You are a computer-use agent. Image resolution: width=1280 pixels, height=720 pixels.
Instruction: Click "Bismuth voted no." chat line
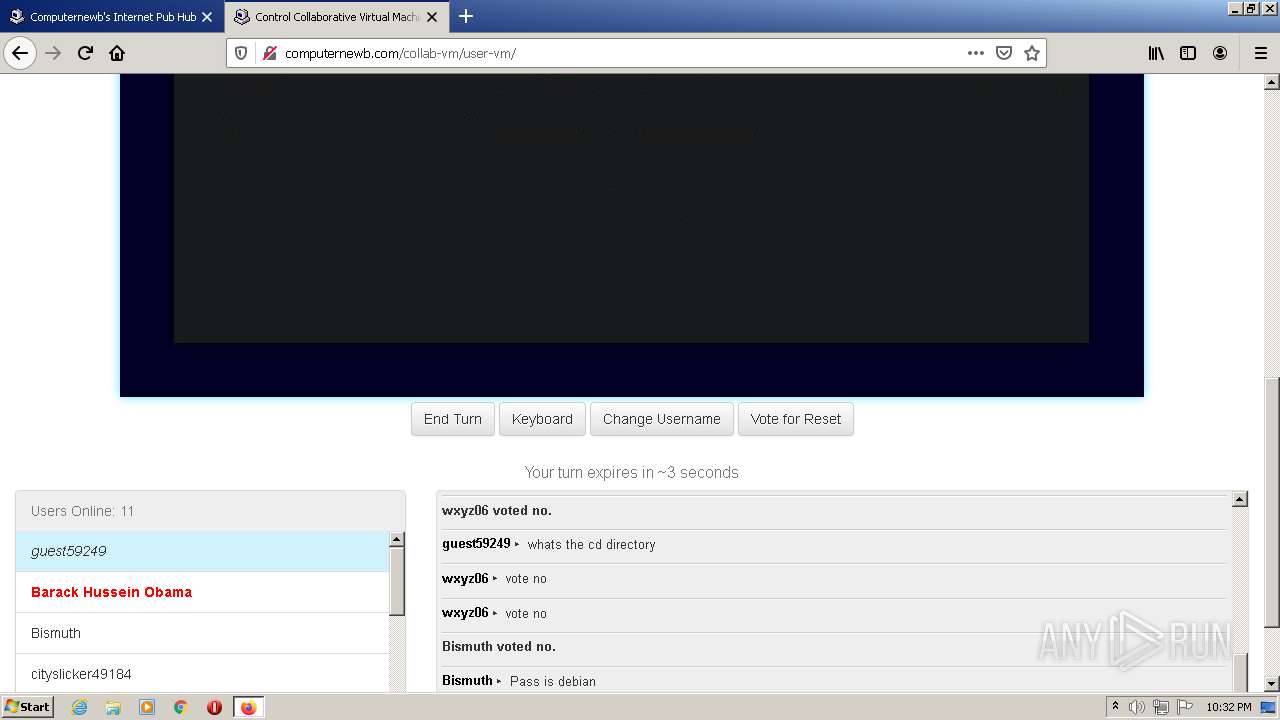pos(499,647)
